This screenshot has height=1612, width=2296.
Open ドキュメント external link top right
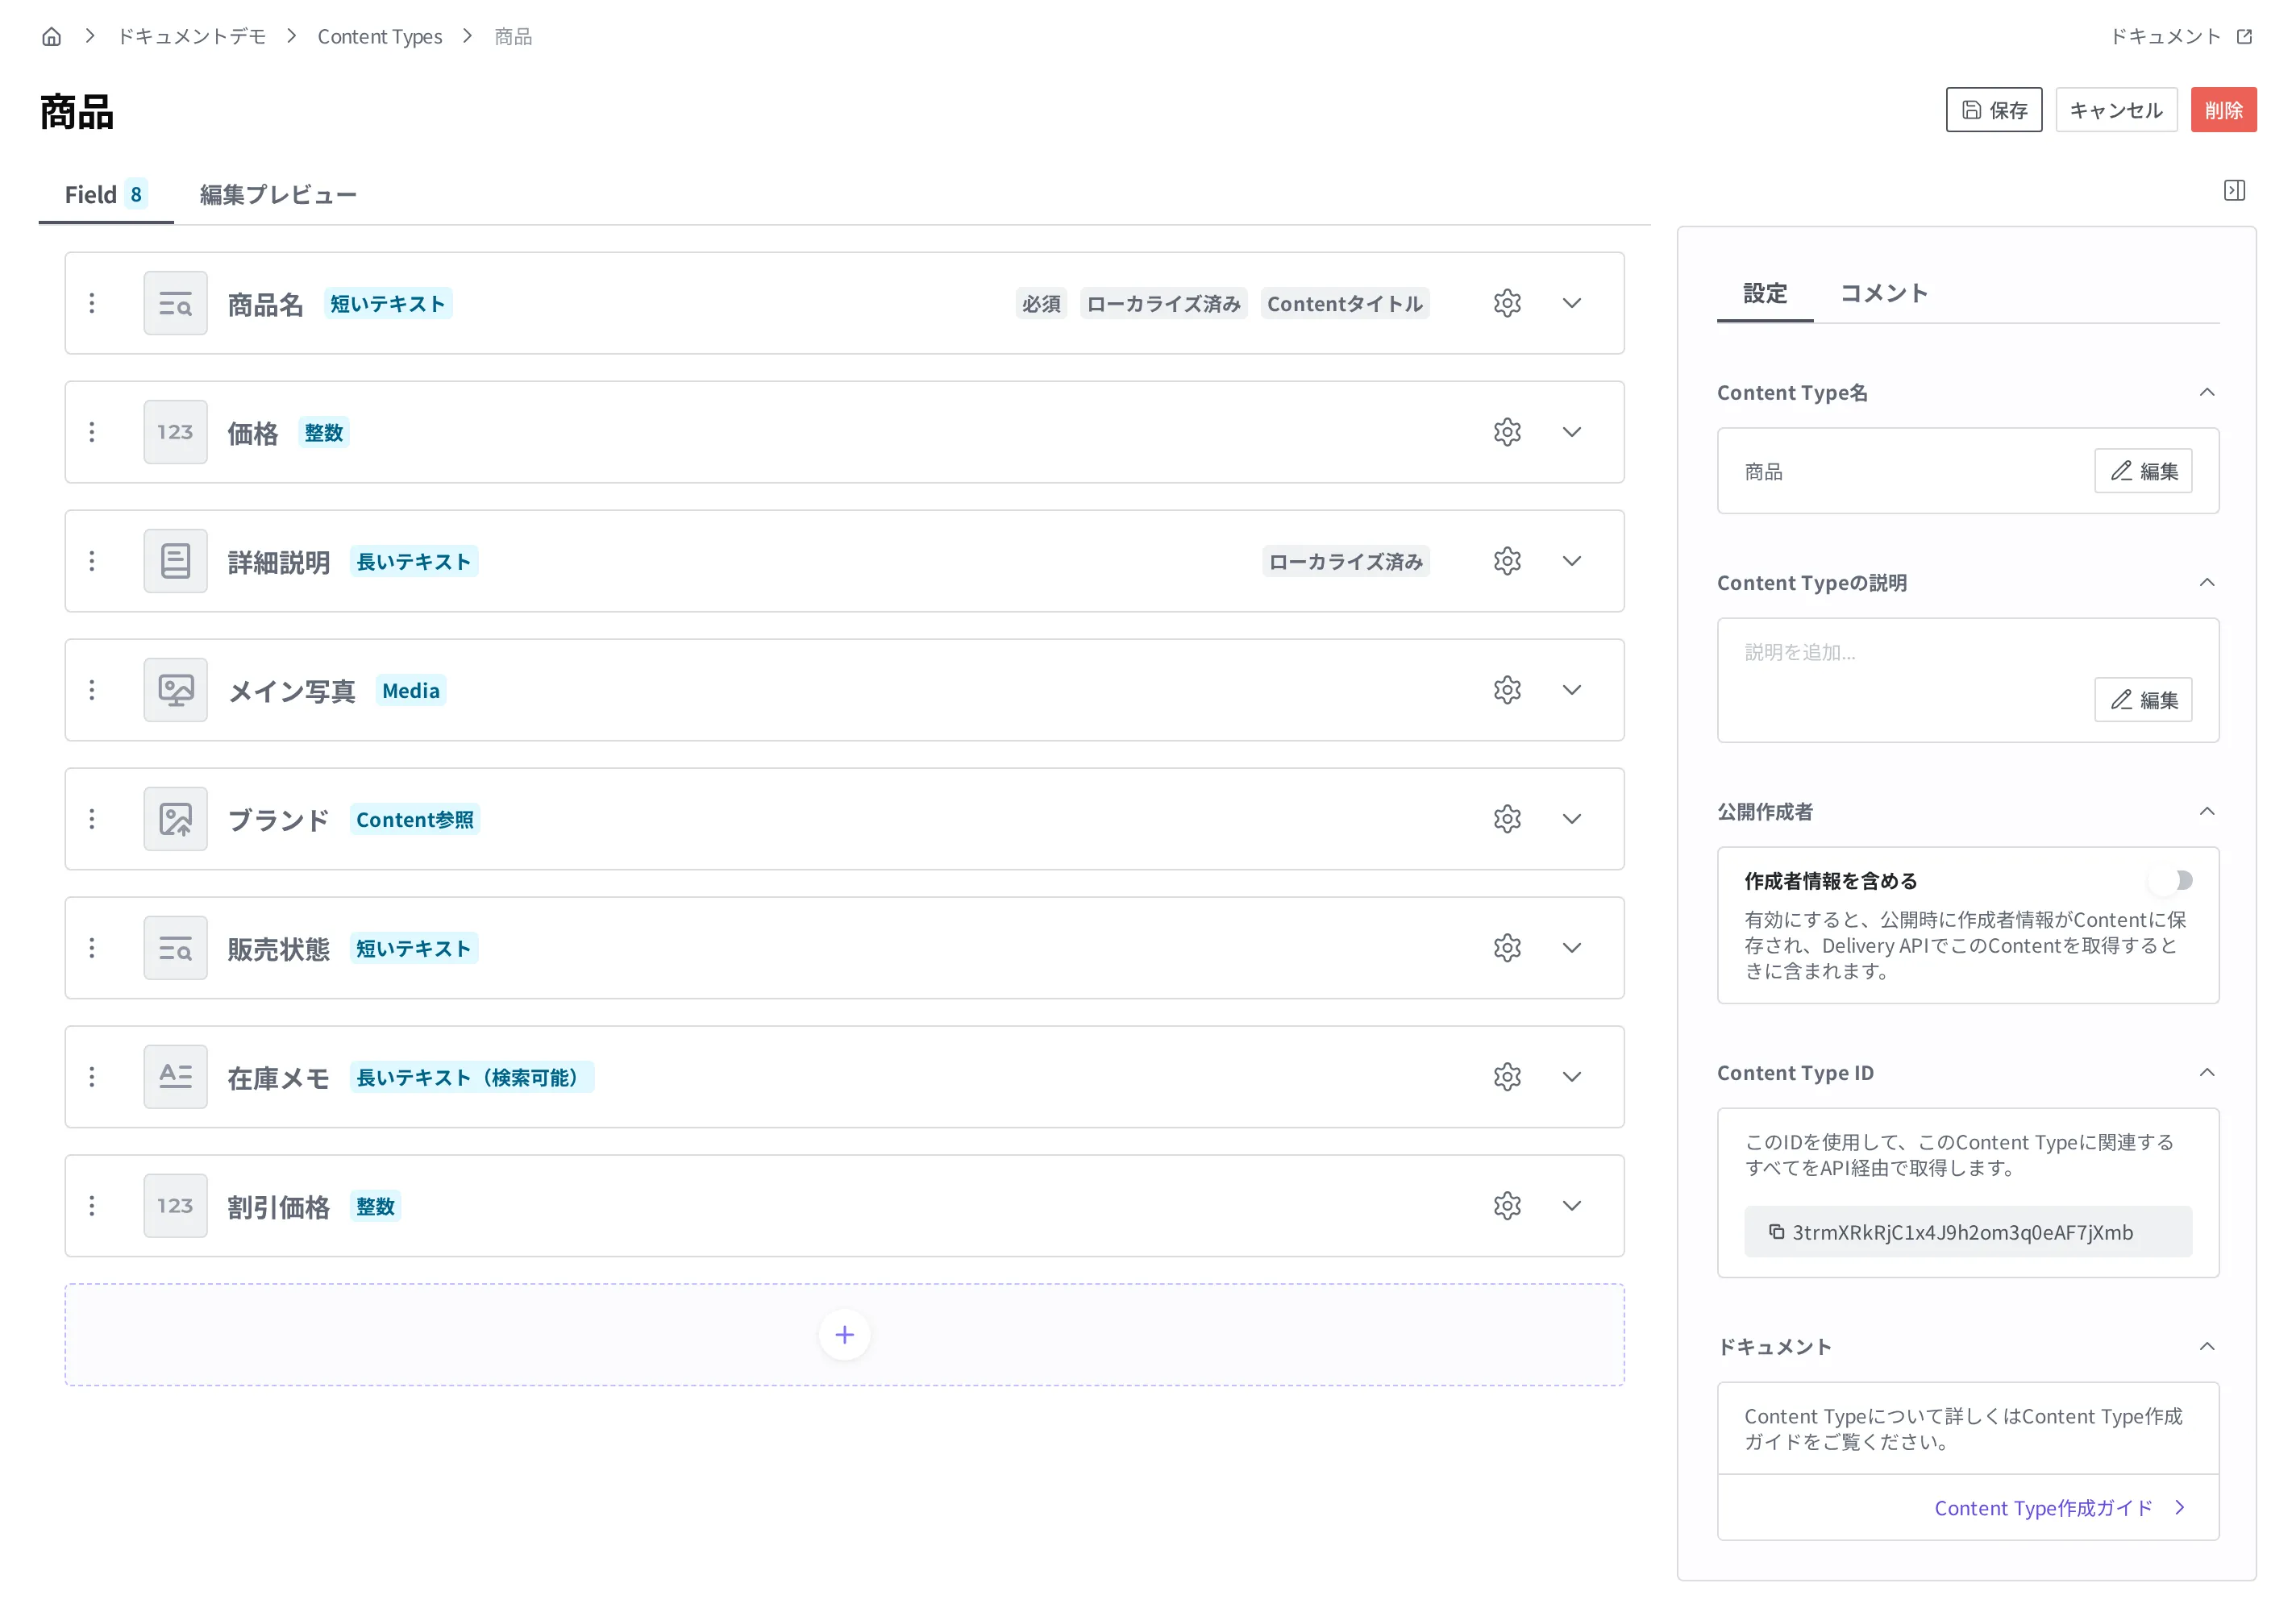click(x=2181, y=37)
